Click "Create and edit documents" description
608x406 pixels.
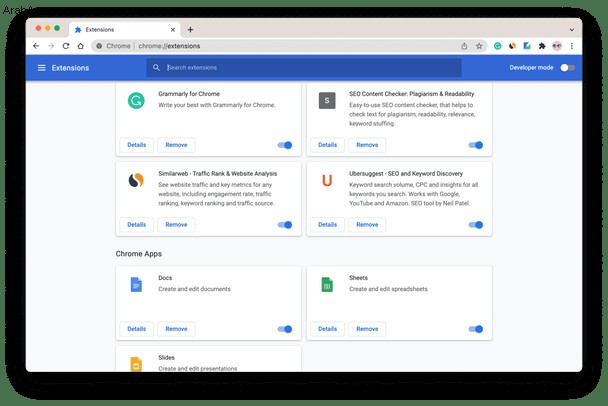click(194, 289)
